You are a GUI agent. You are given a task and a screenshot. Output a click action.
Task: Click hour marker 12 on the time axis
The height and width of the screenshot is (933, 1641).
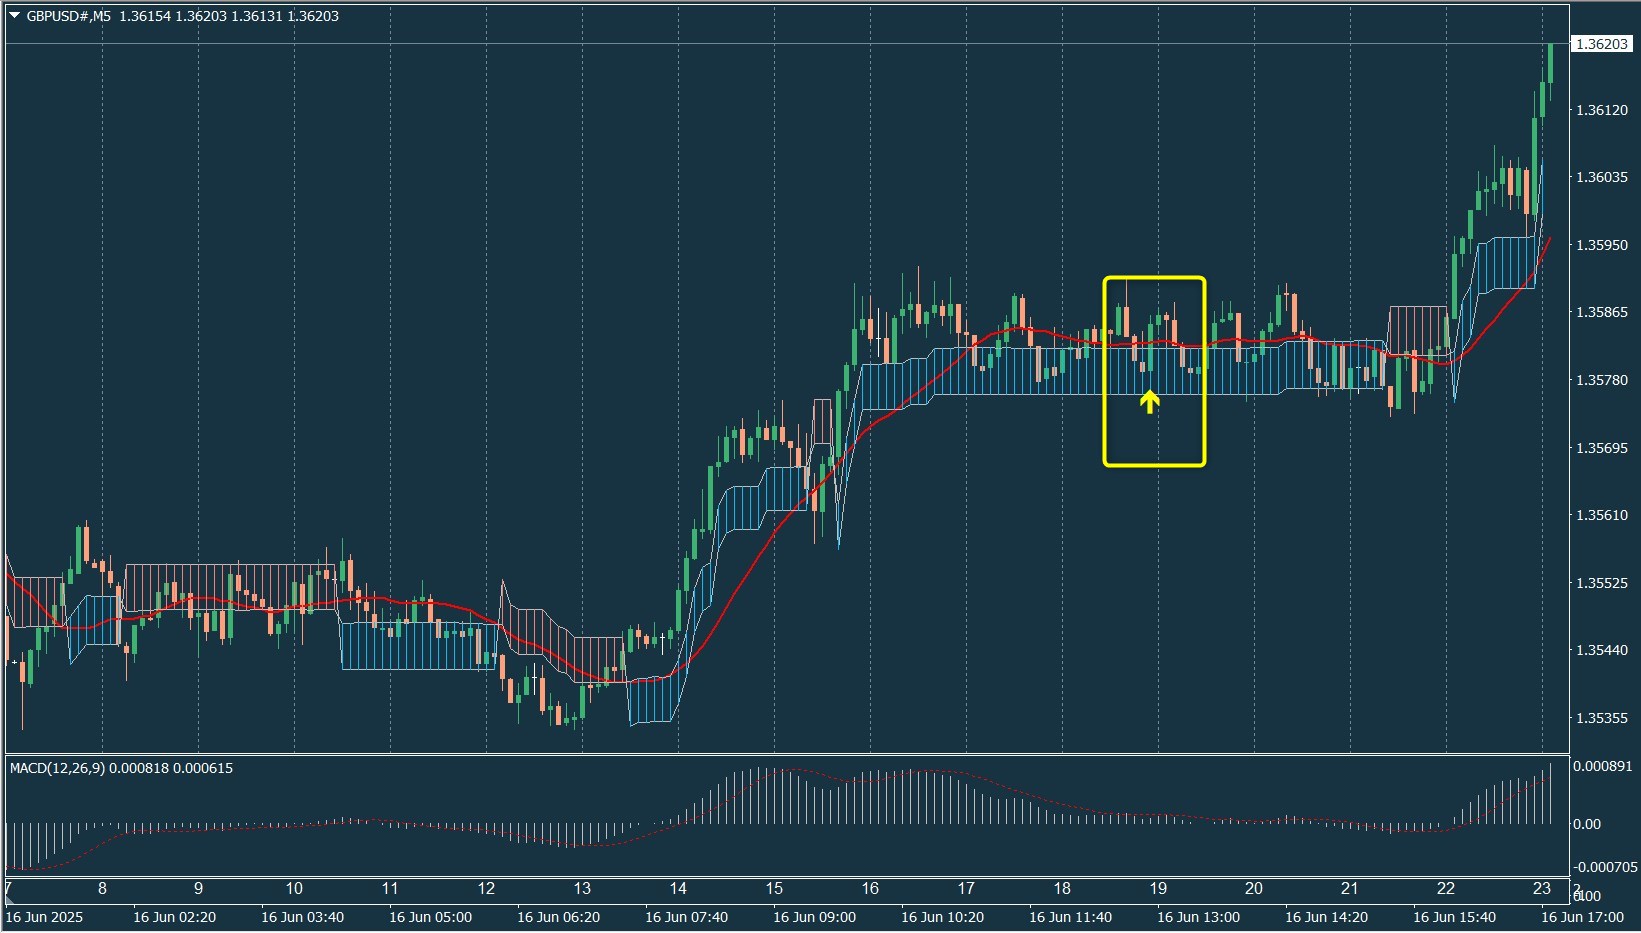[x=486, y=888]
